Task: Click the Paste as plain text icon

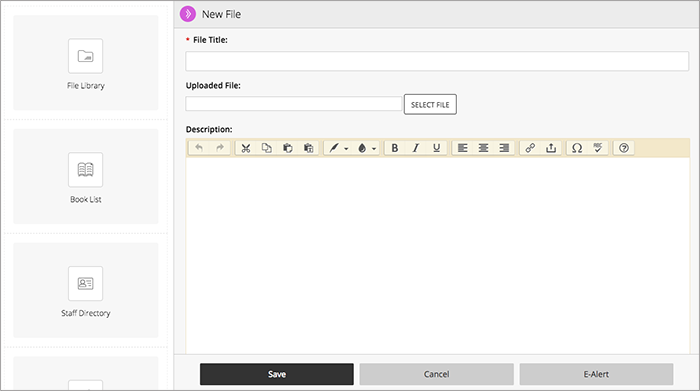Action: tap(308, 148)
